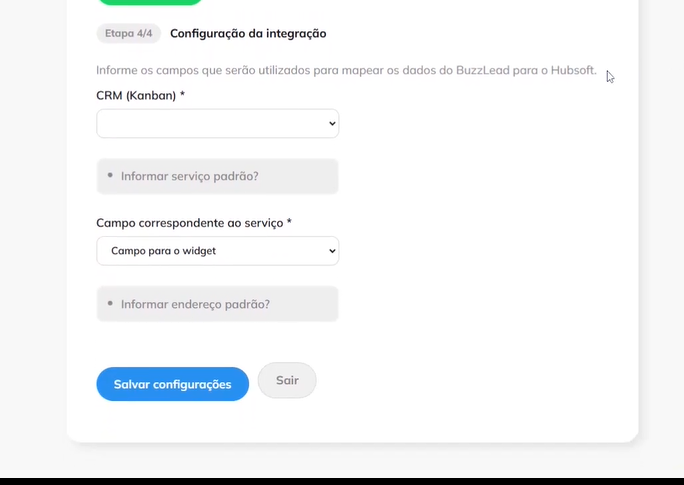
Task: Exit using the Sair button
Action: (x=287, y=380)
